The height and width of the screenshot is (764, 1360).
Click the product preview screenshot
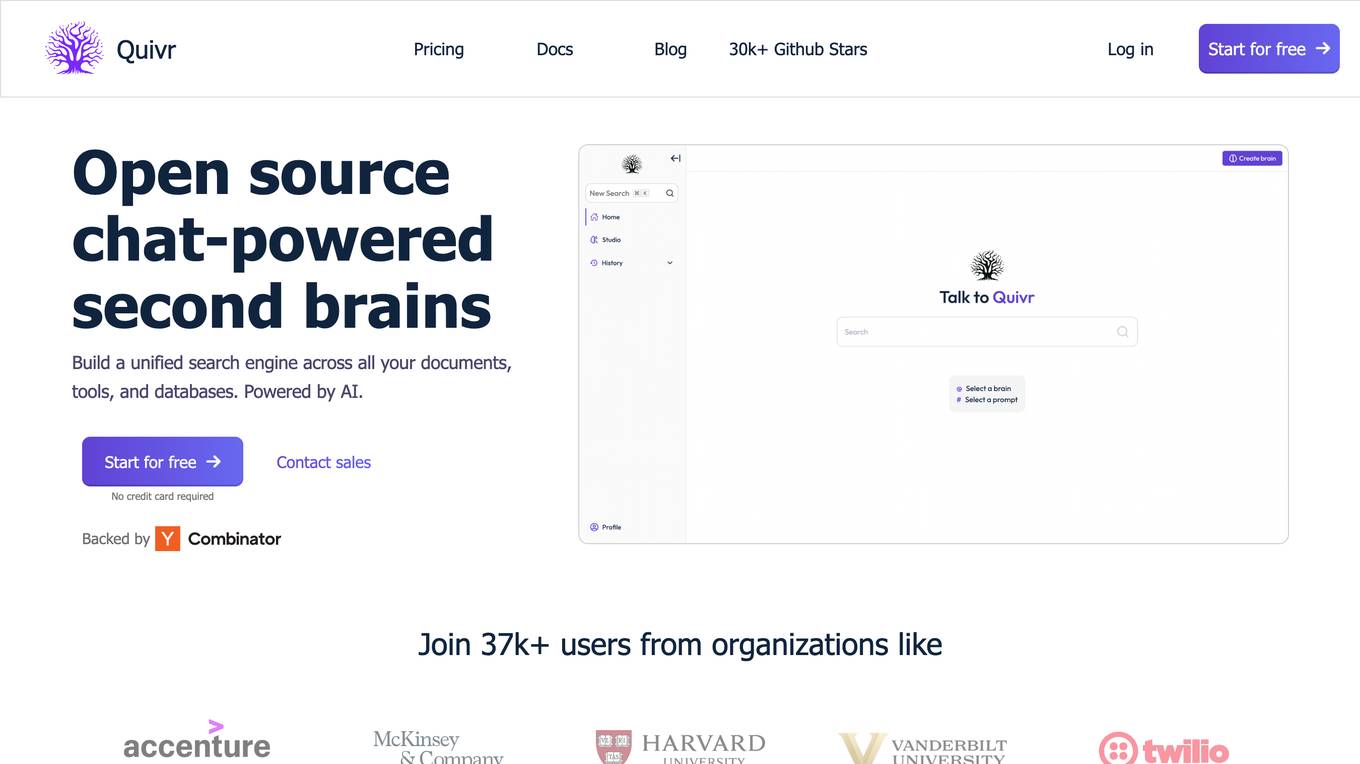click(x=933, y=344)
